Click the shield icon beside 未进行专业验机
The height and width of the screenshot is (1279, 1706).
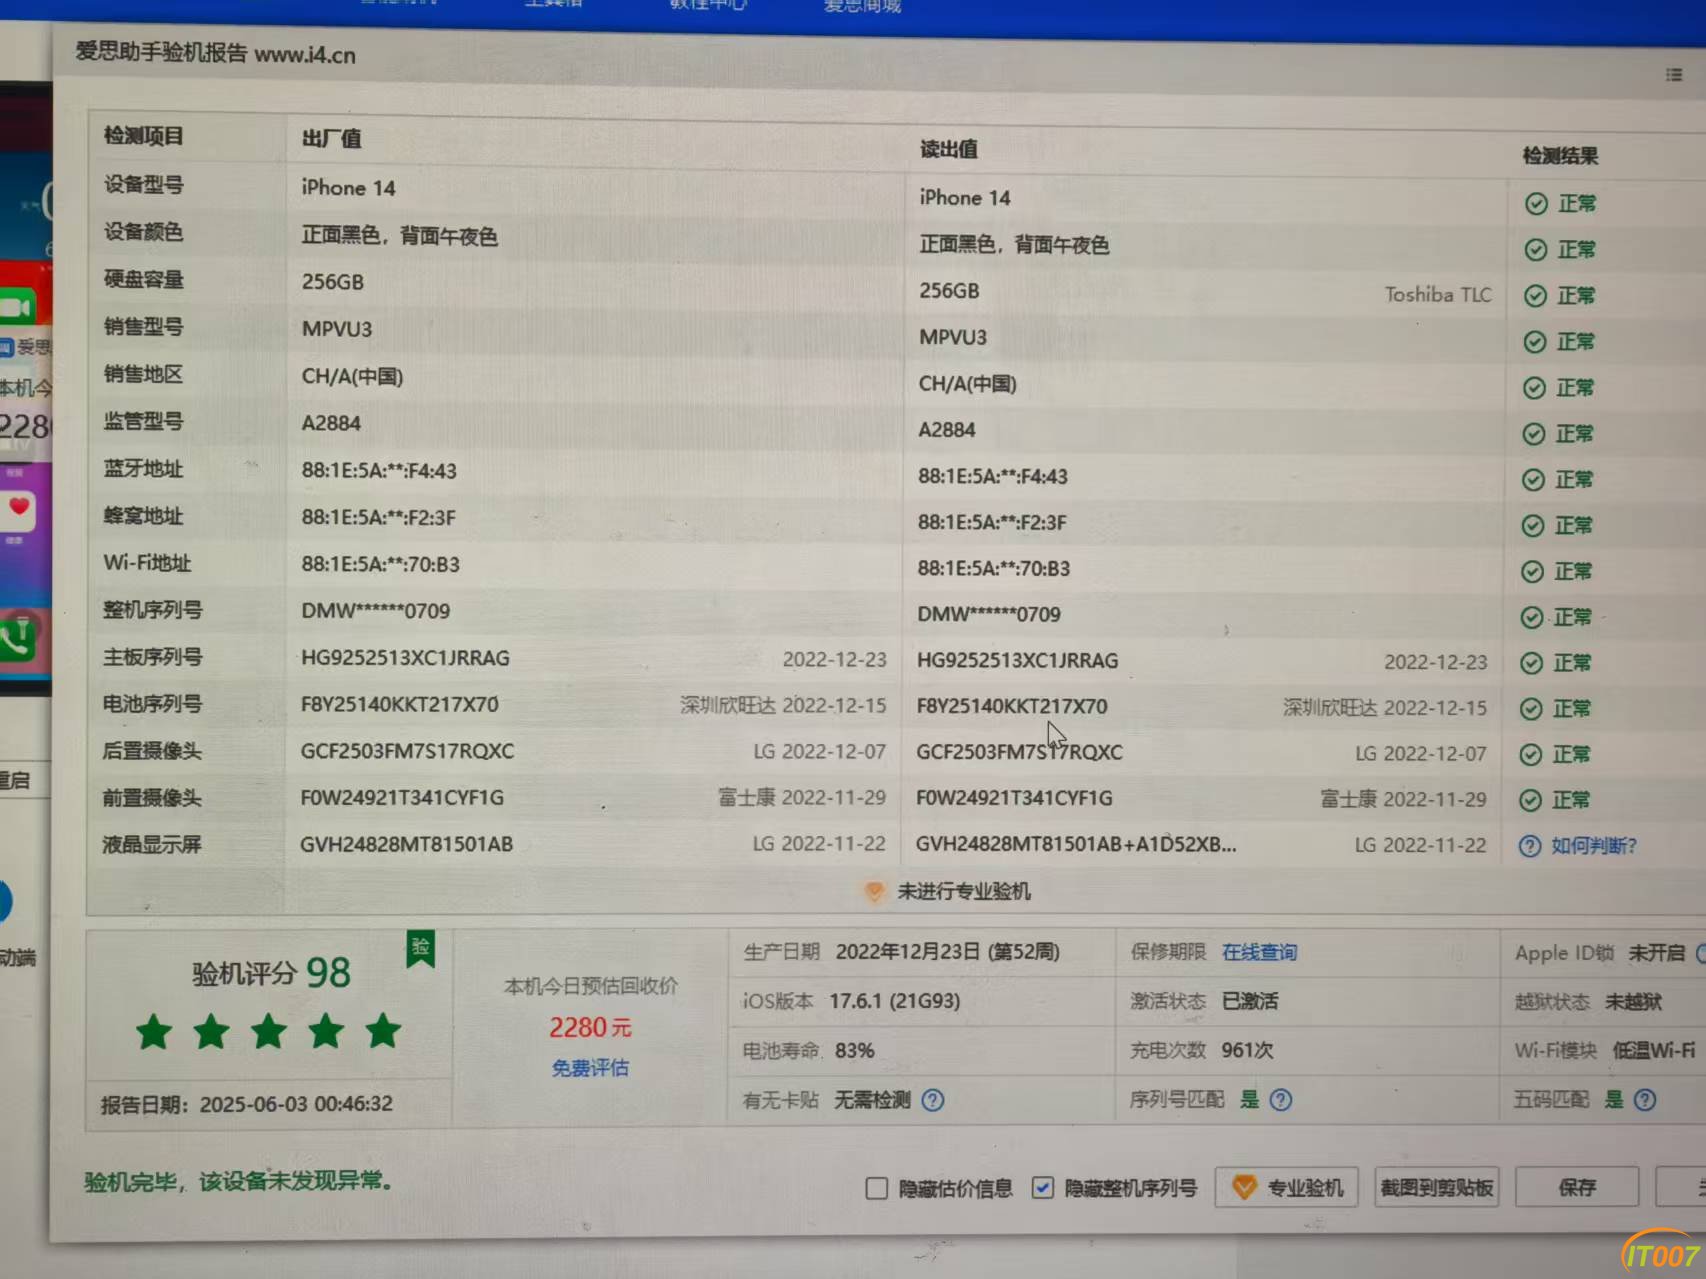(874, 891)
